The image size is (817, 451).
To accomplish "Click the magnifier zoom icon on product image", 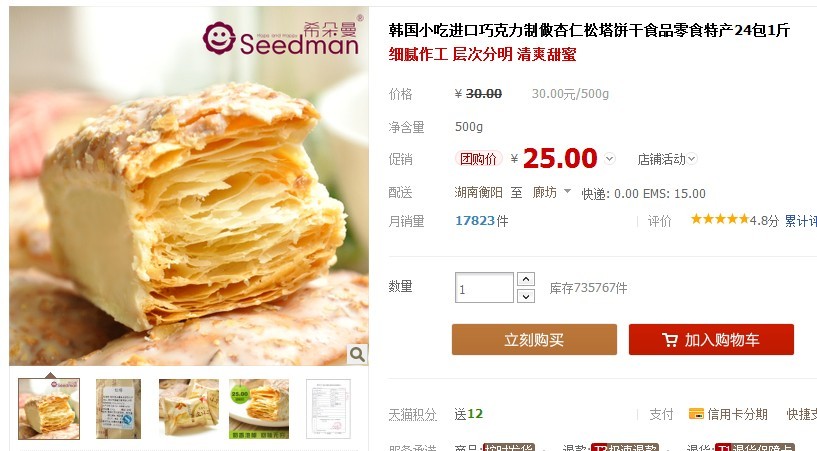I will (357, 354).
